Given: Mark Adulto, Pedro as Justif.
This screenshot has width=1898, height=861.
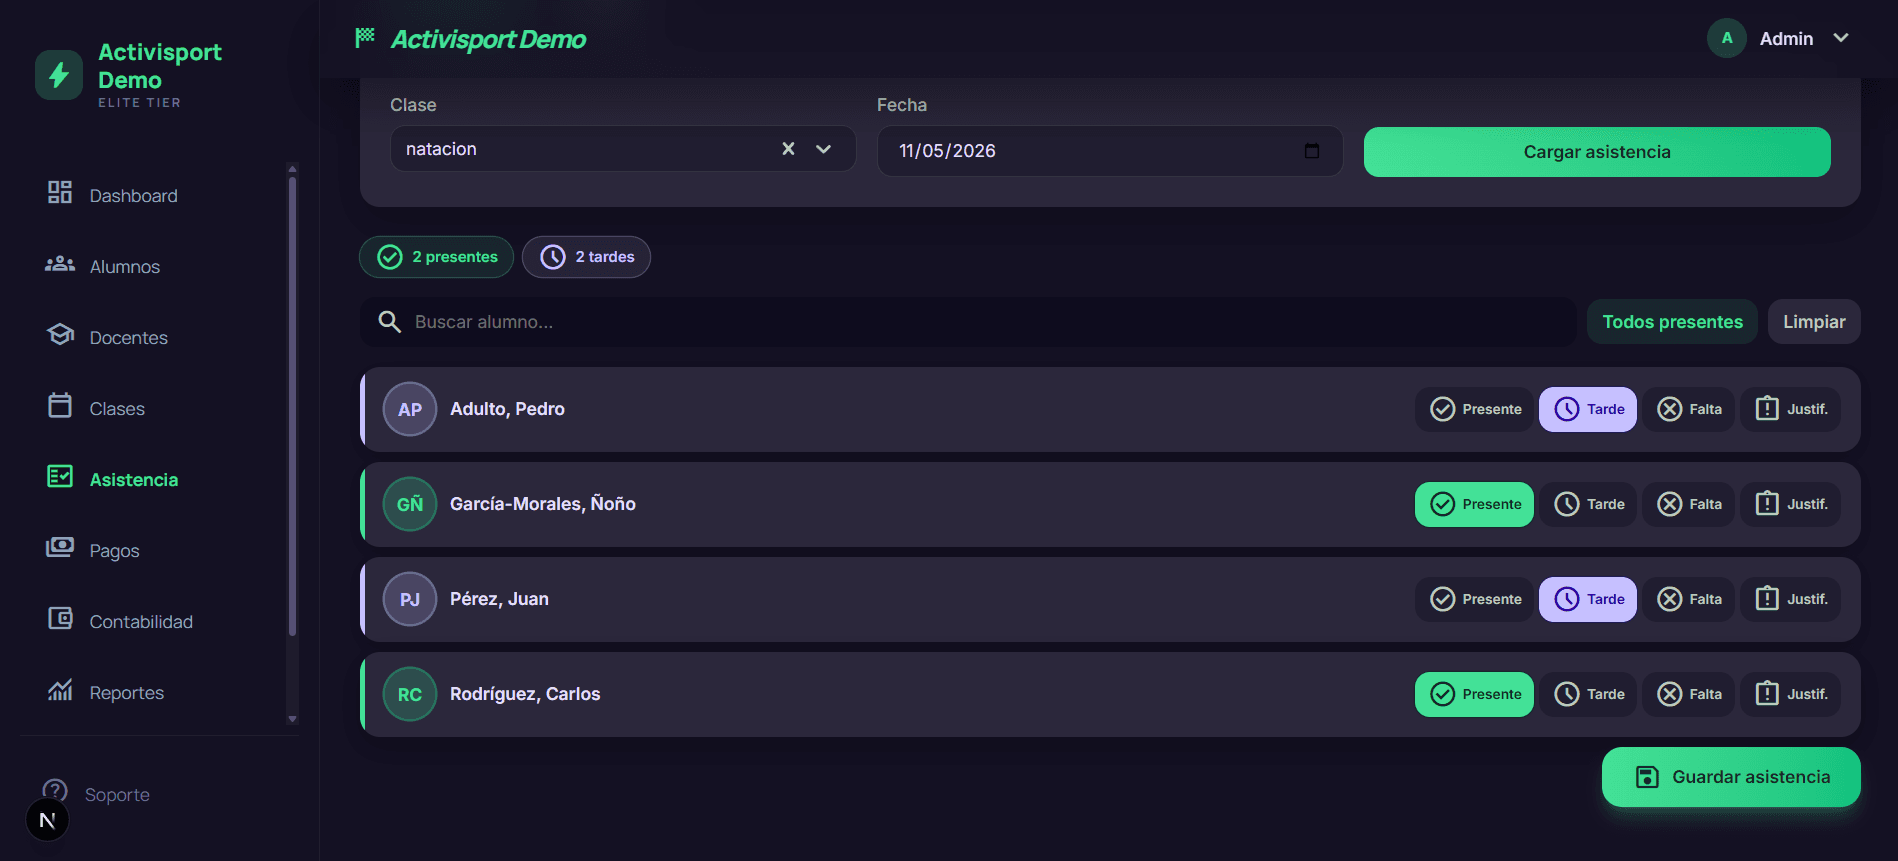Looking at the screenshot, I should (x=1791, y=409).
